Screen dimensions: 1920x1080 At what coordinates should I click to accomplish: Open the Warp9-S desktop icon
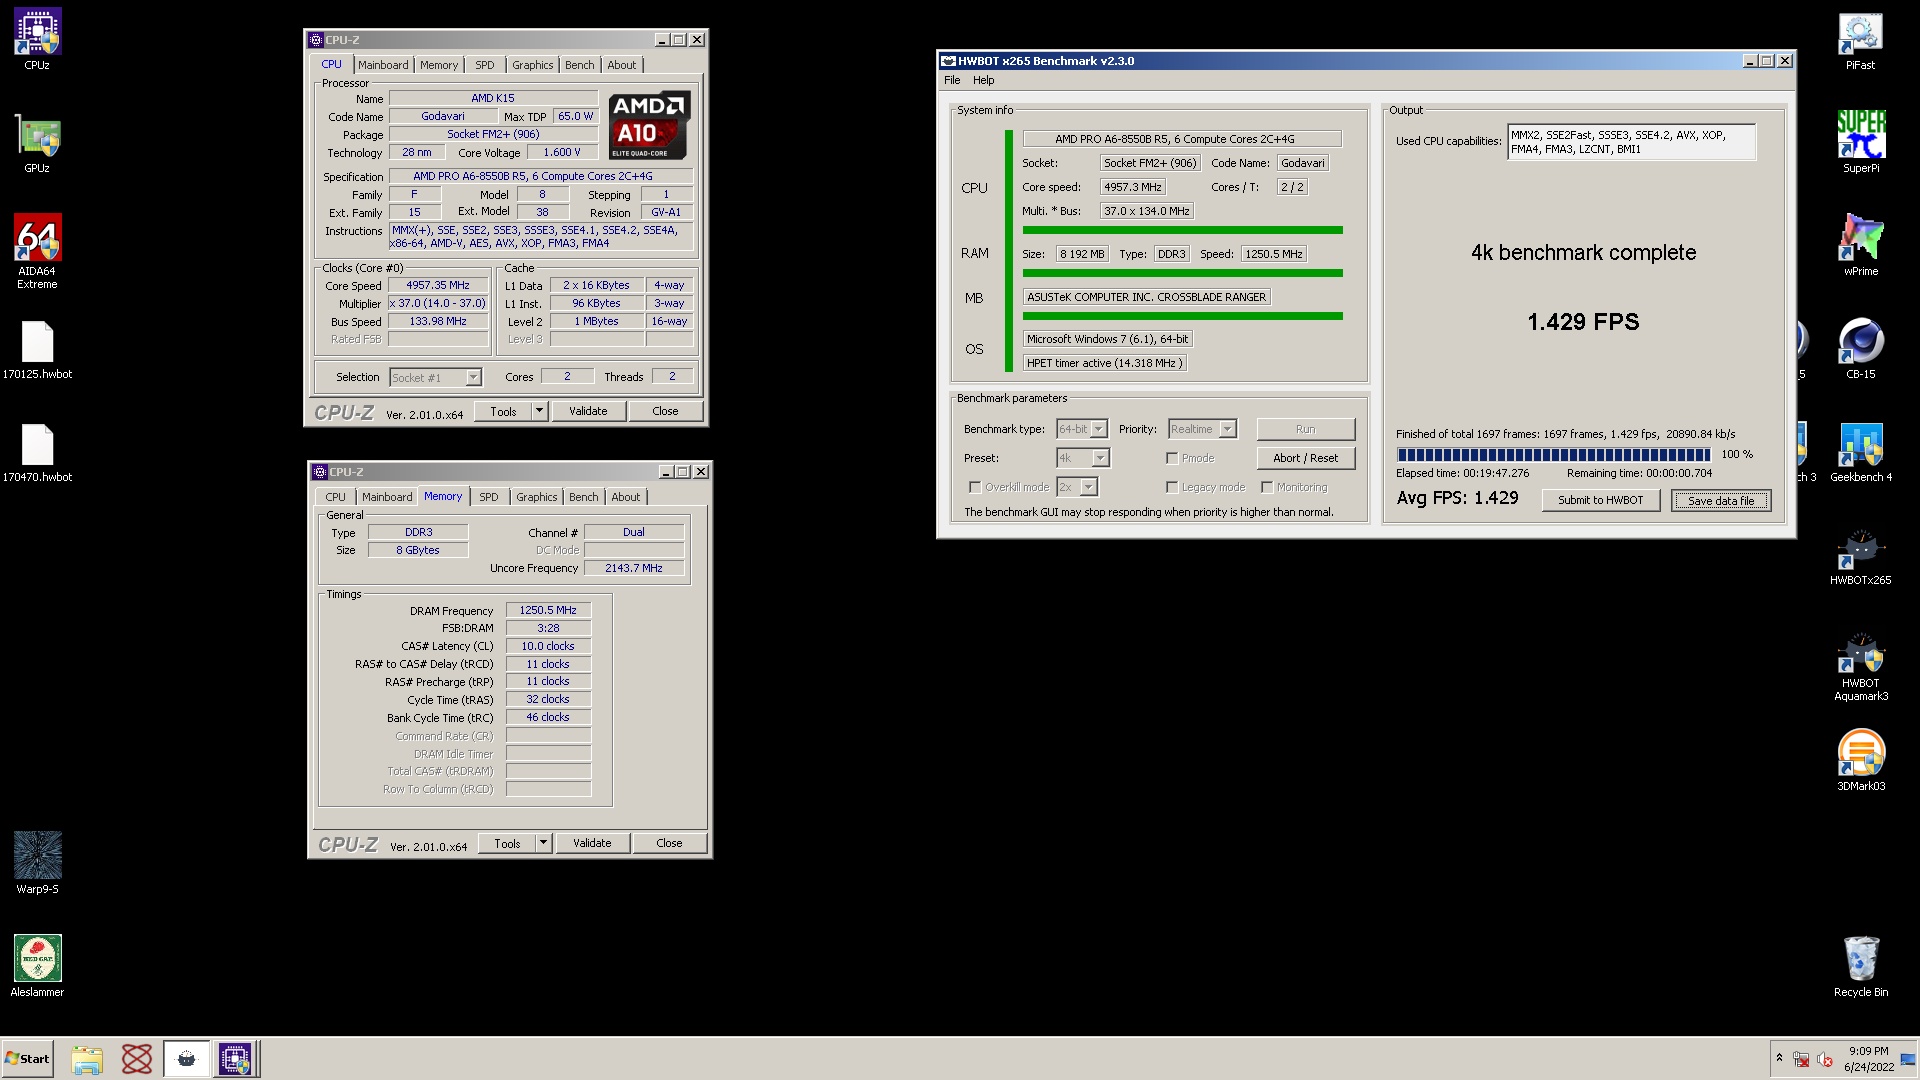click(x=37, y=862)
